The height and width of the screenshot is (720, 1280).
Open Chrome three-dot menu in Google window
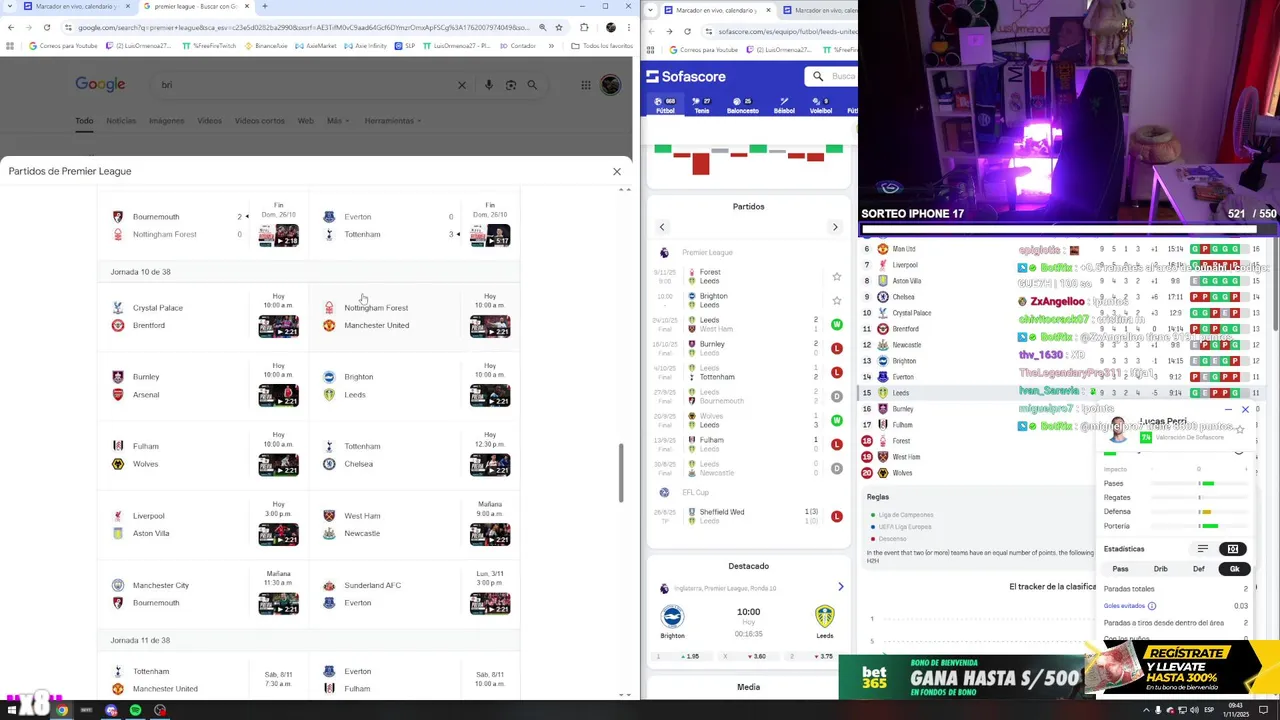(628, 27)
